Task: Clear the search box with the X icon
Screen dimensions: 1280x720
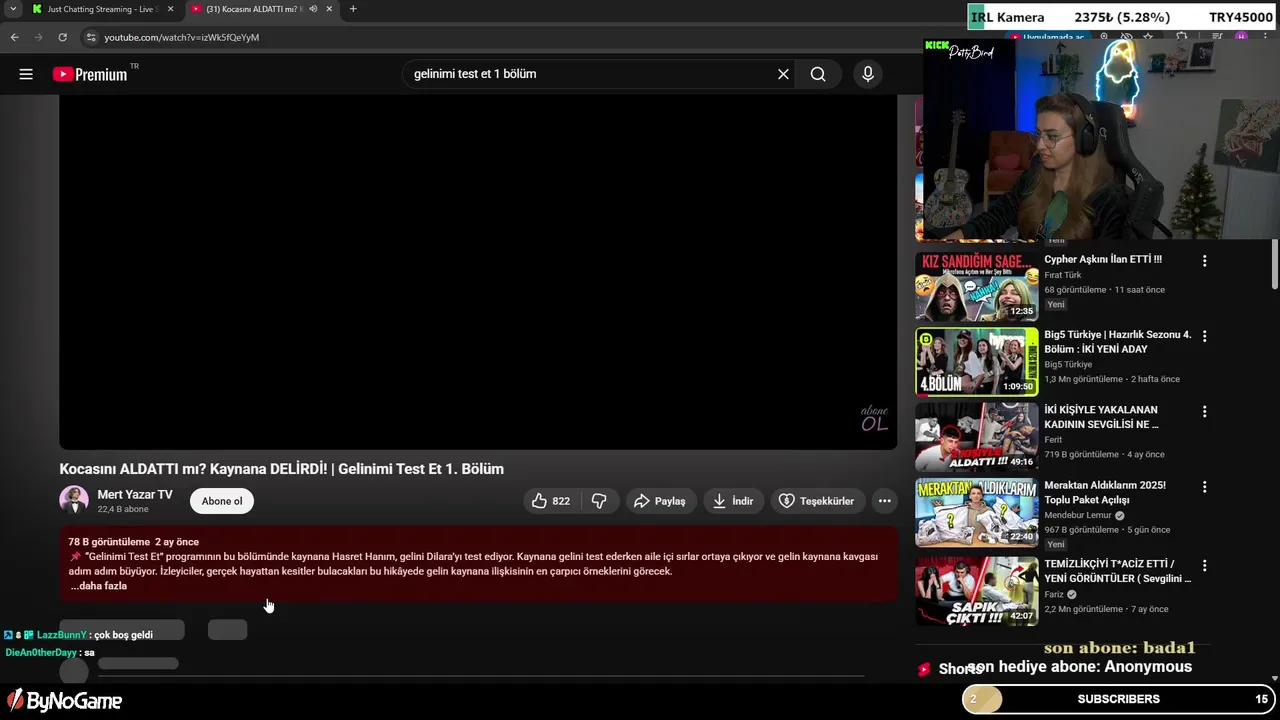Action: click(x=783, y=74)
